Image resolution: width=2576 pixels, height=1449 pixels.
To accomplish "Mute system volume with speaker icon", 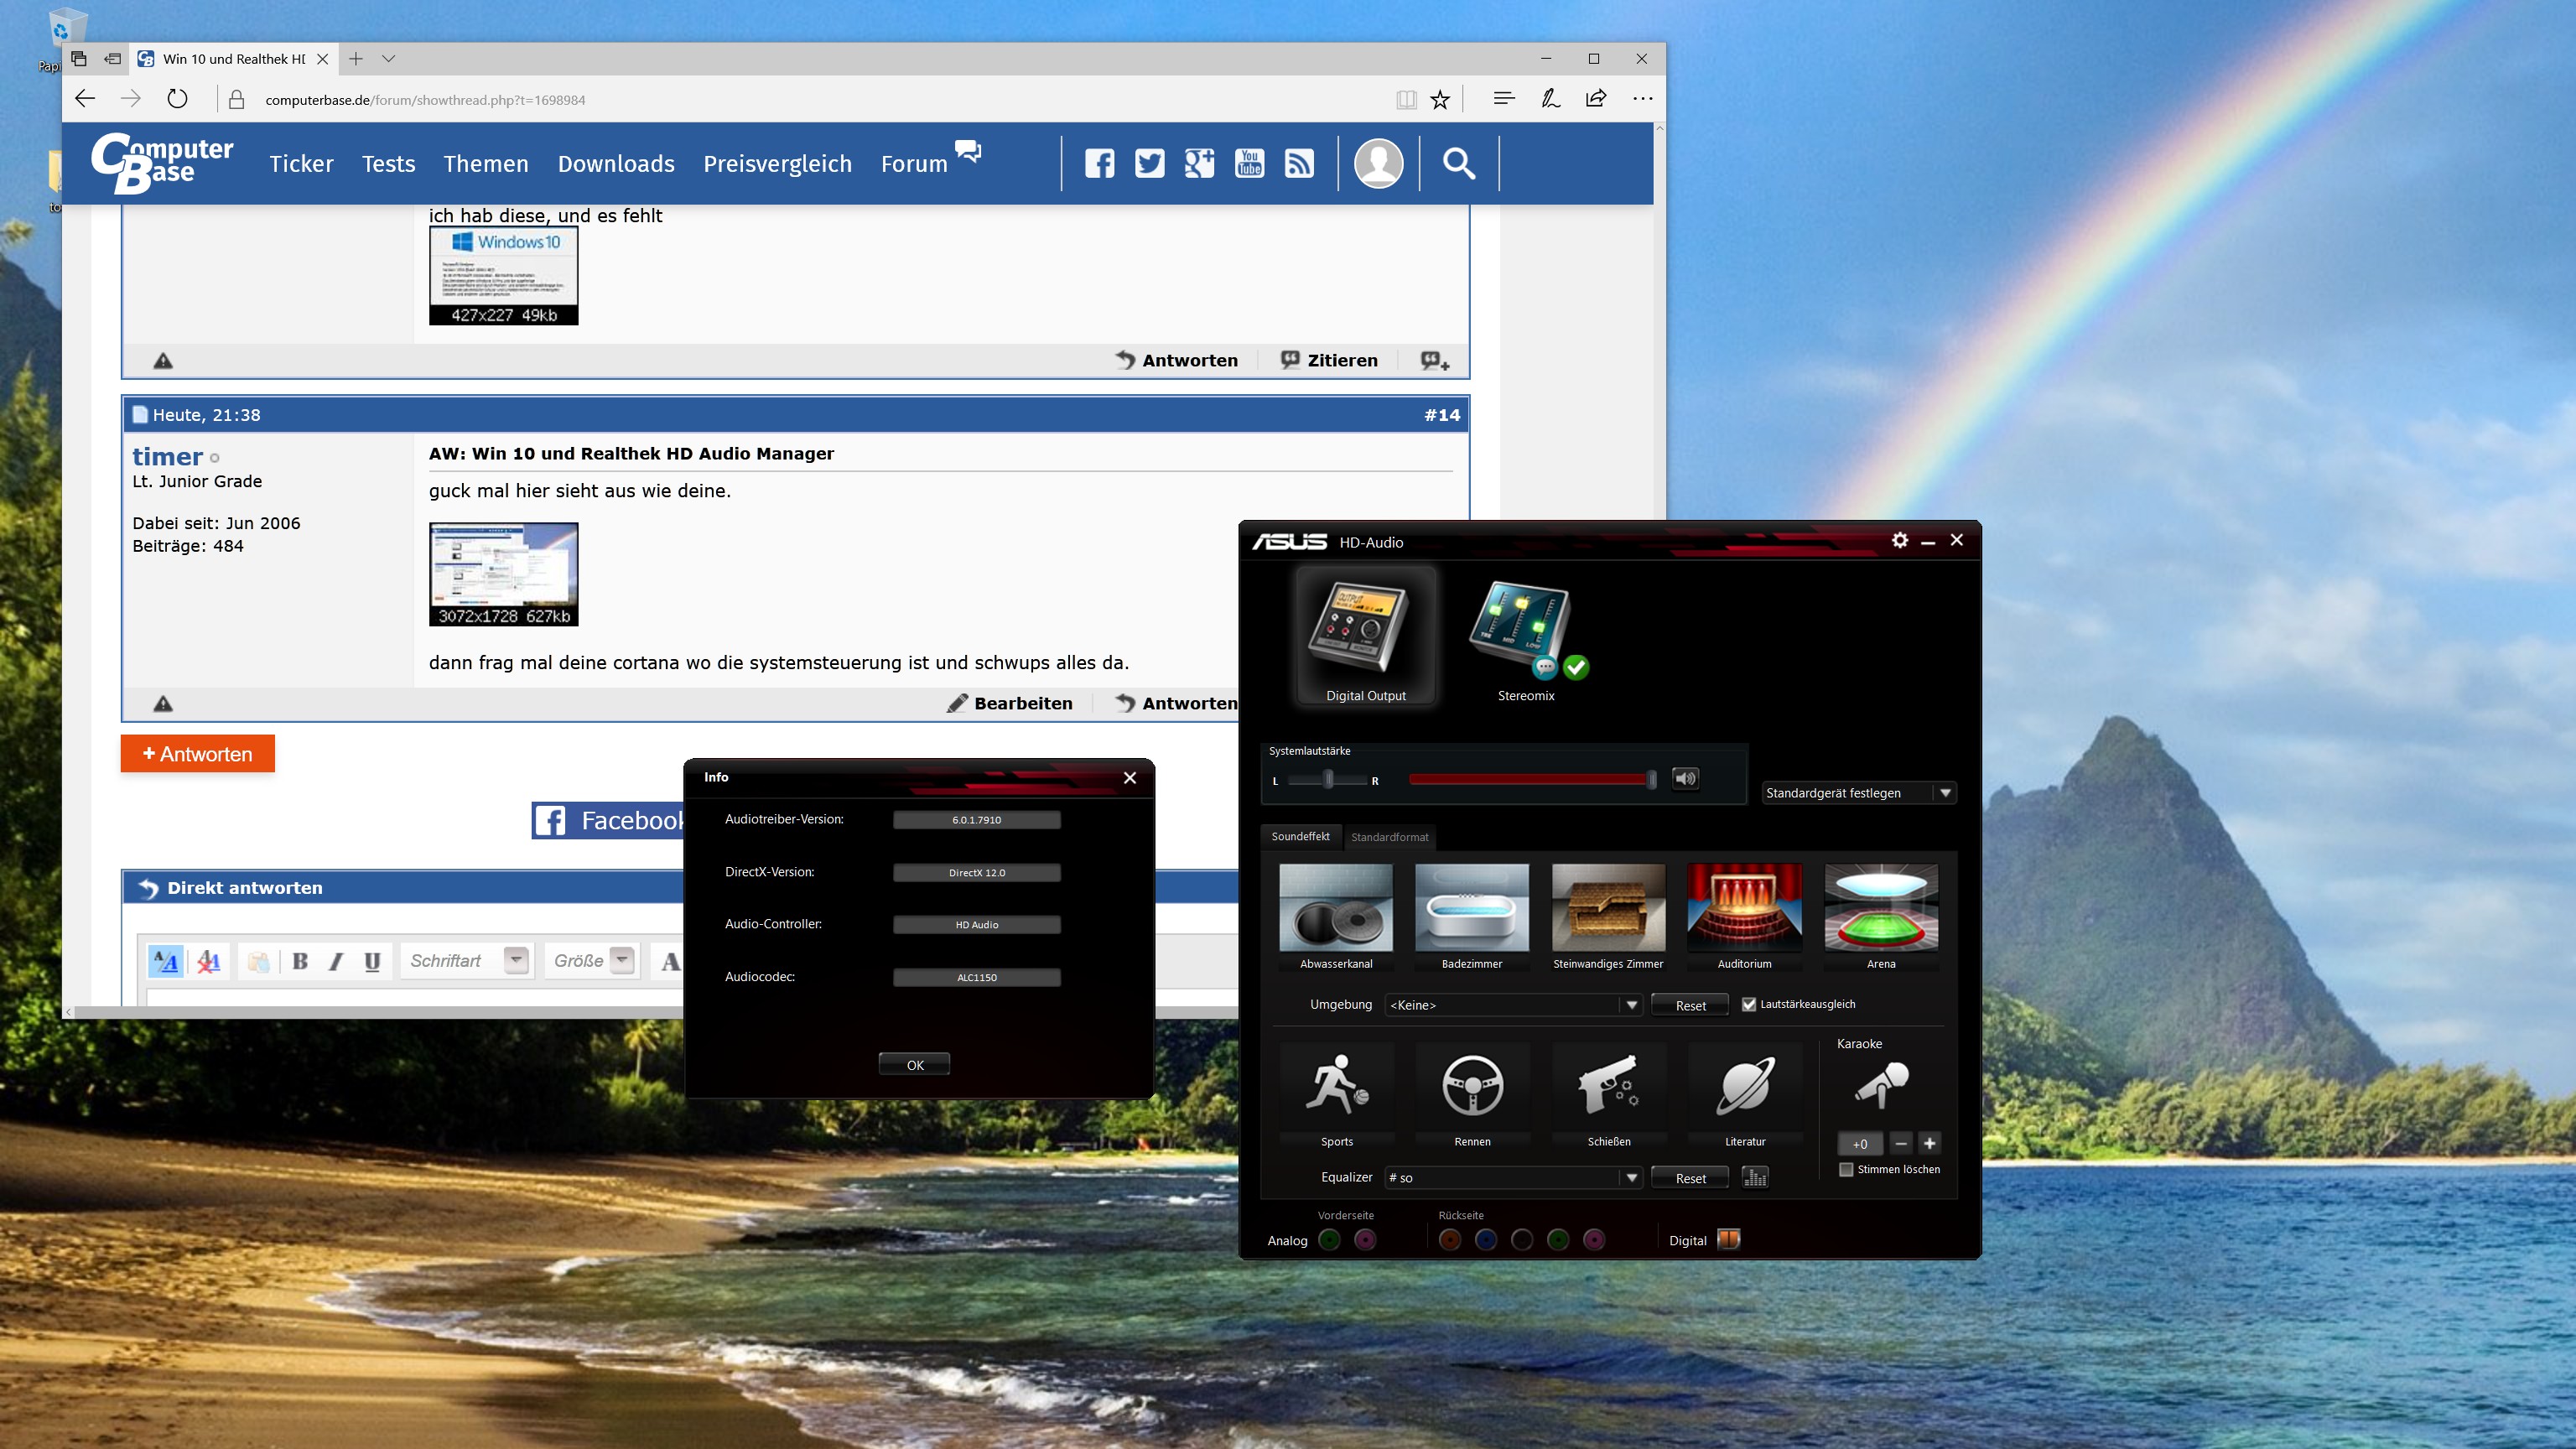I will coord(1685,778).
